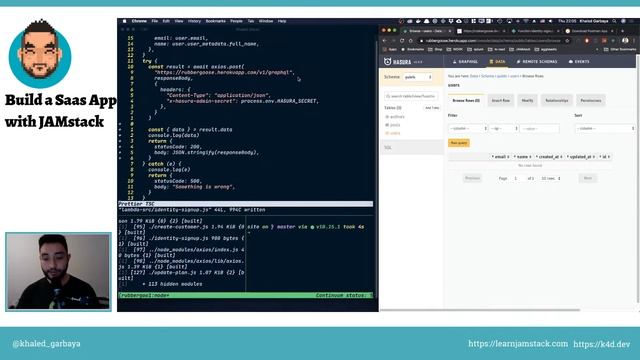Open Chrome three-dot menu
The height and width of the screenshot is (360, 640).
pyautogui.click(x=634, y=40)
